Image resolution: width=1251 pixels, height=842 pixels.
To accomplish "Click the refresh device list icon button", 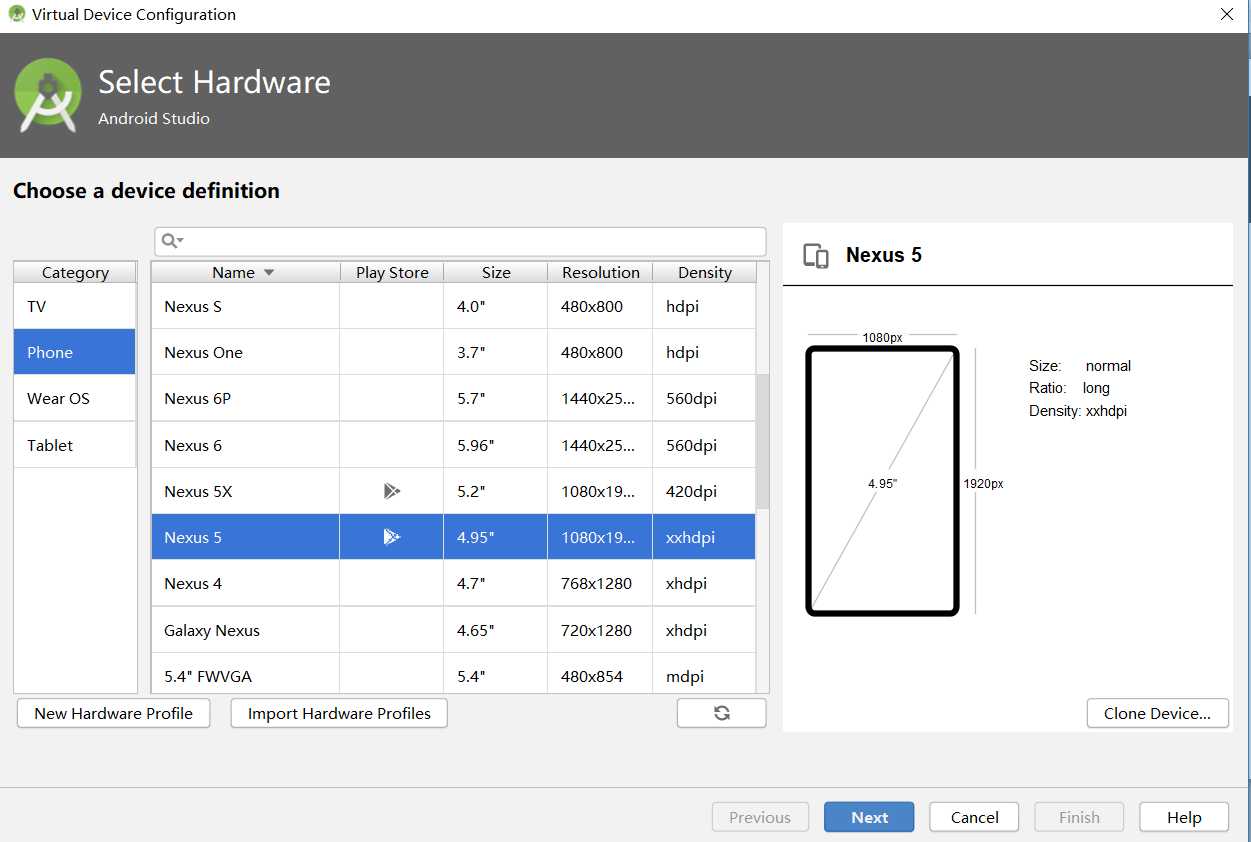I will [x=721, y=713].
